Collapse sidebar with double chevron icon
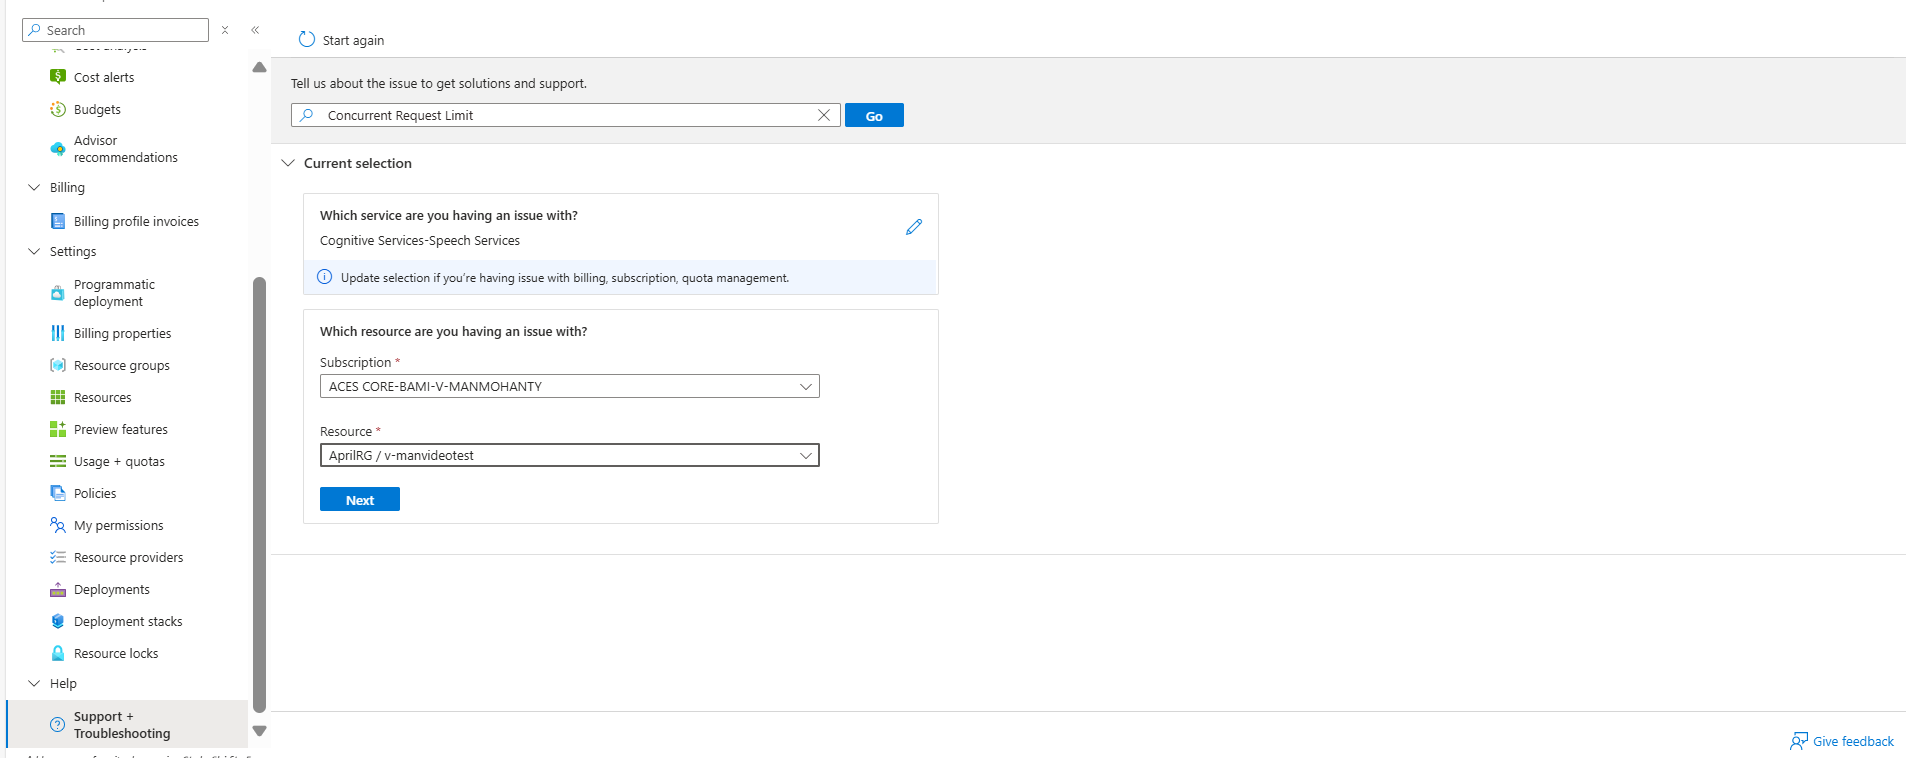The width and height of the screenshot is (1906, 758). (255, 30)
